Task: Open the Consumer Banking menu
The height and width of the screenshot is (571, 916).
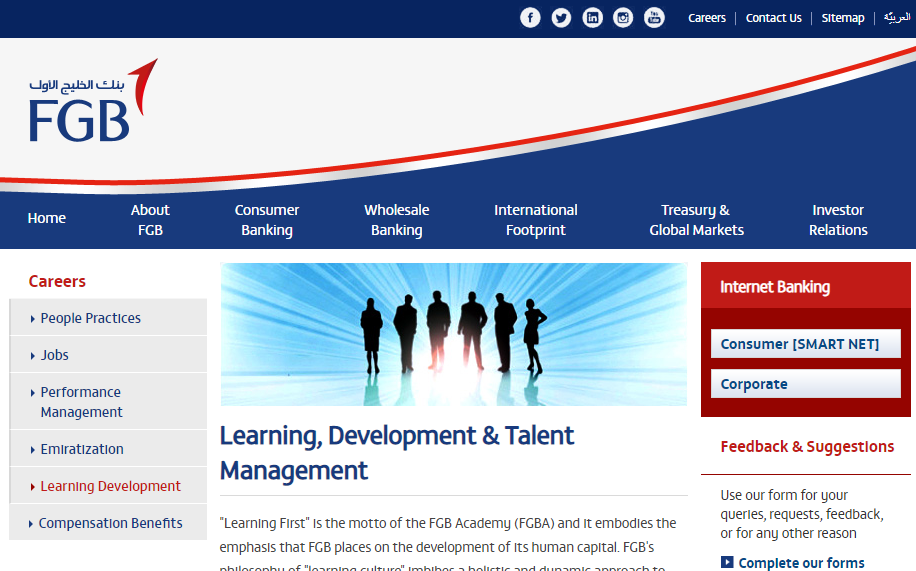Action: [266, 220]
